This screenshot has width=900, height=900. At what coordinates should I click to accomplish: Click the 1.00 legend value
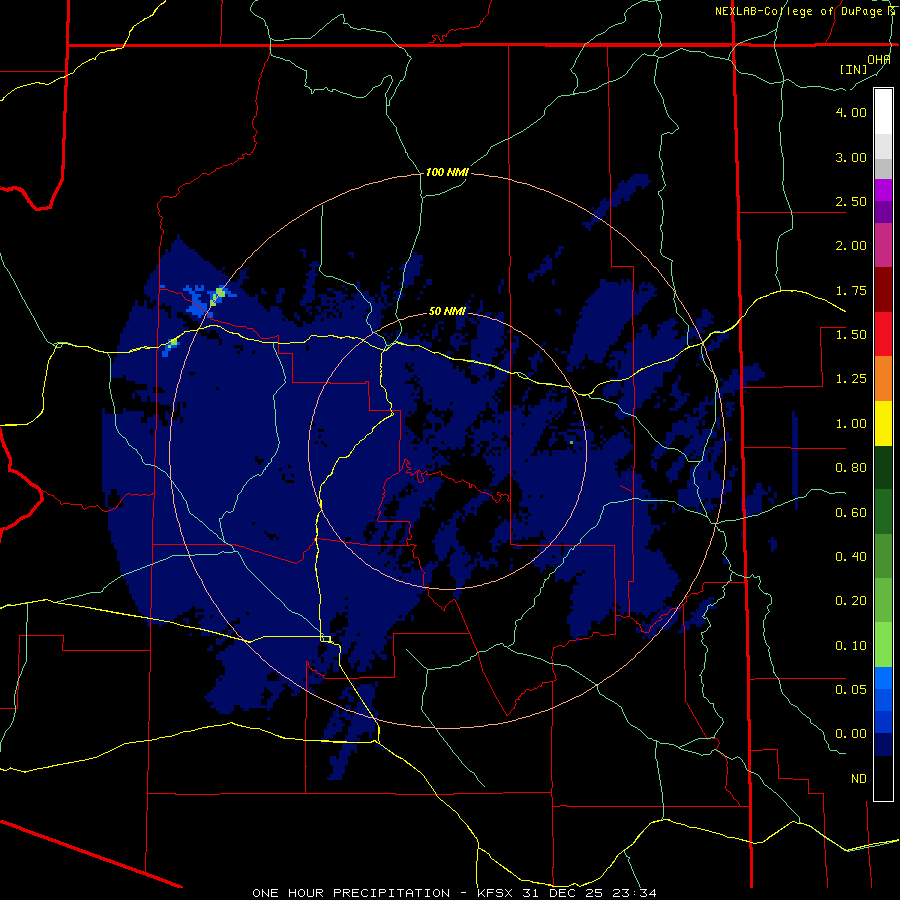(x=851, y=424)
